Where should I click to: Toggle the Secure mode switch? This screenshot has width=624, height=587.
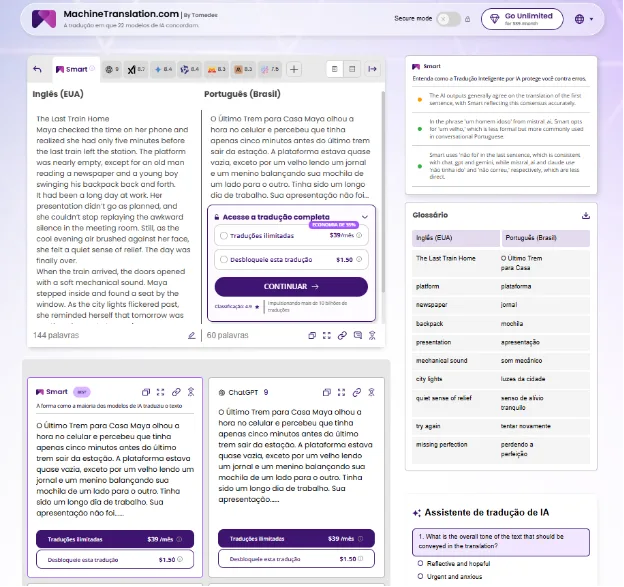448,19
